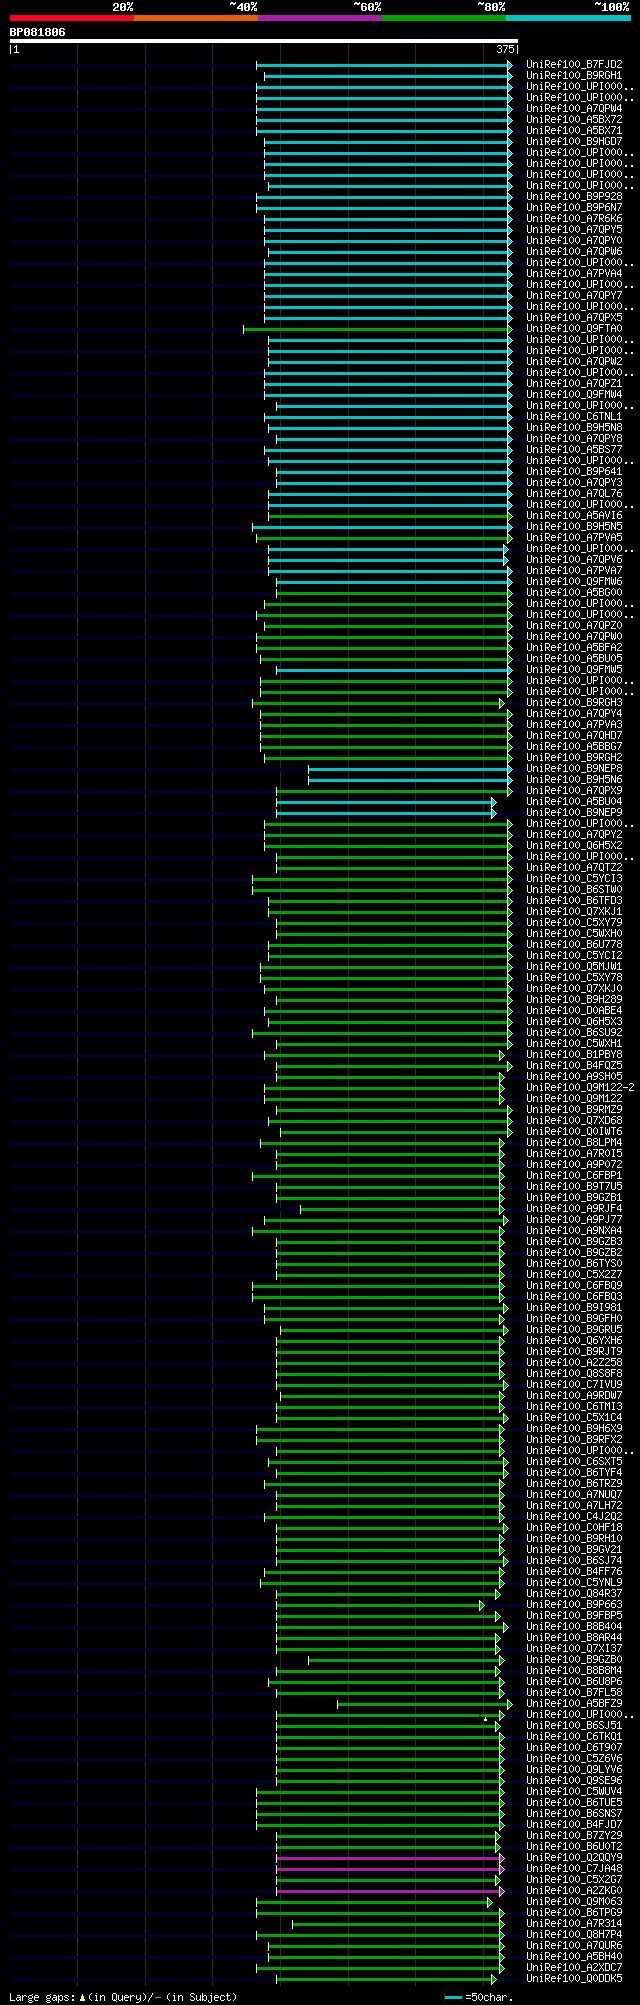The height and width of the screenshot is (2005, 640).
Task: Click the UniRef100_Q9M122-2 label
Action: (580, 1087)
